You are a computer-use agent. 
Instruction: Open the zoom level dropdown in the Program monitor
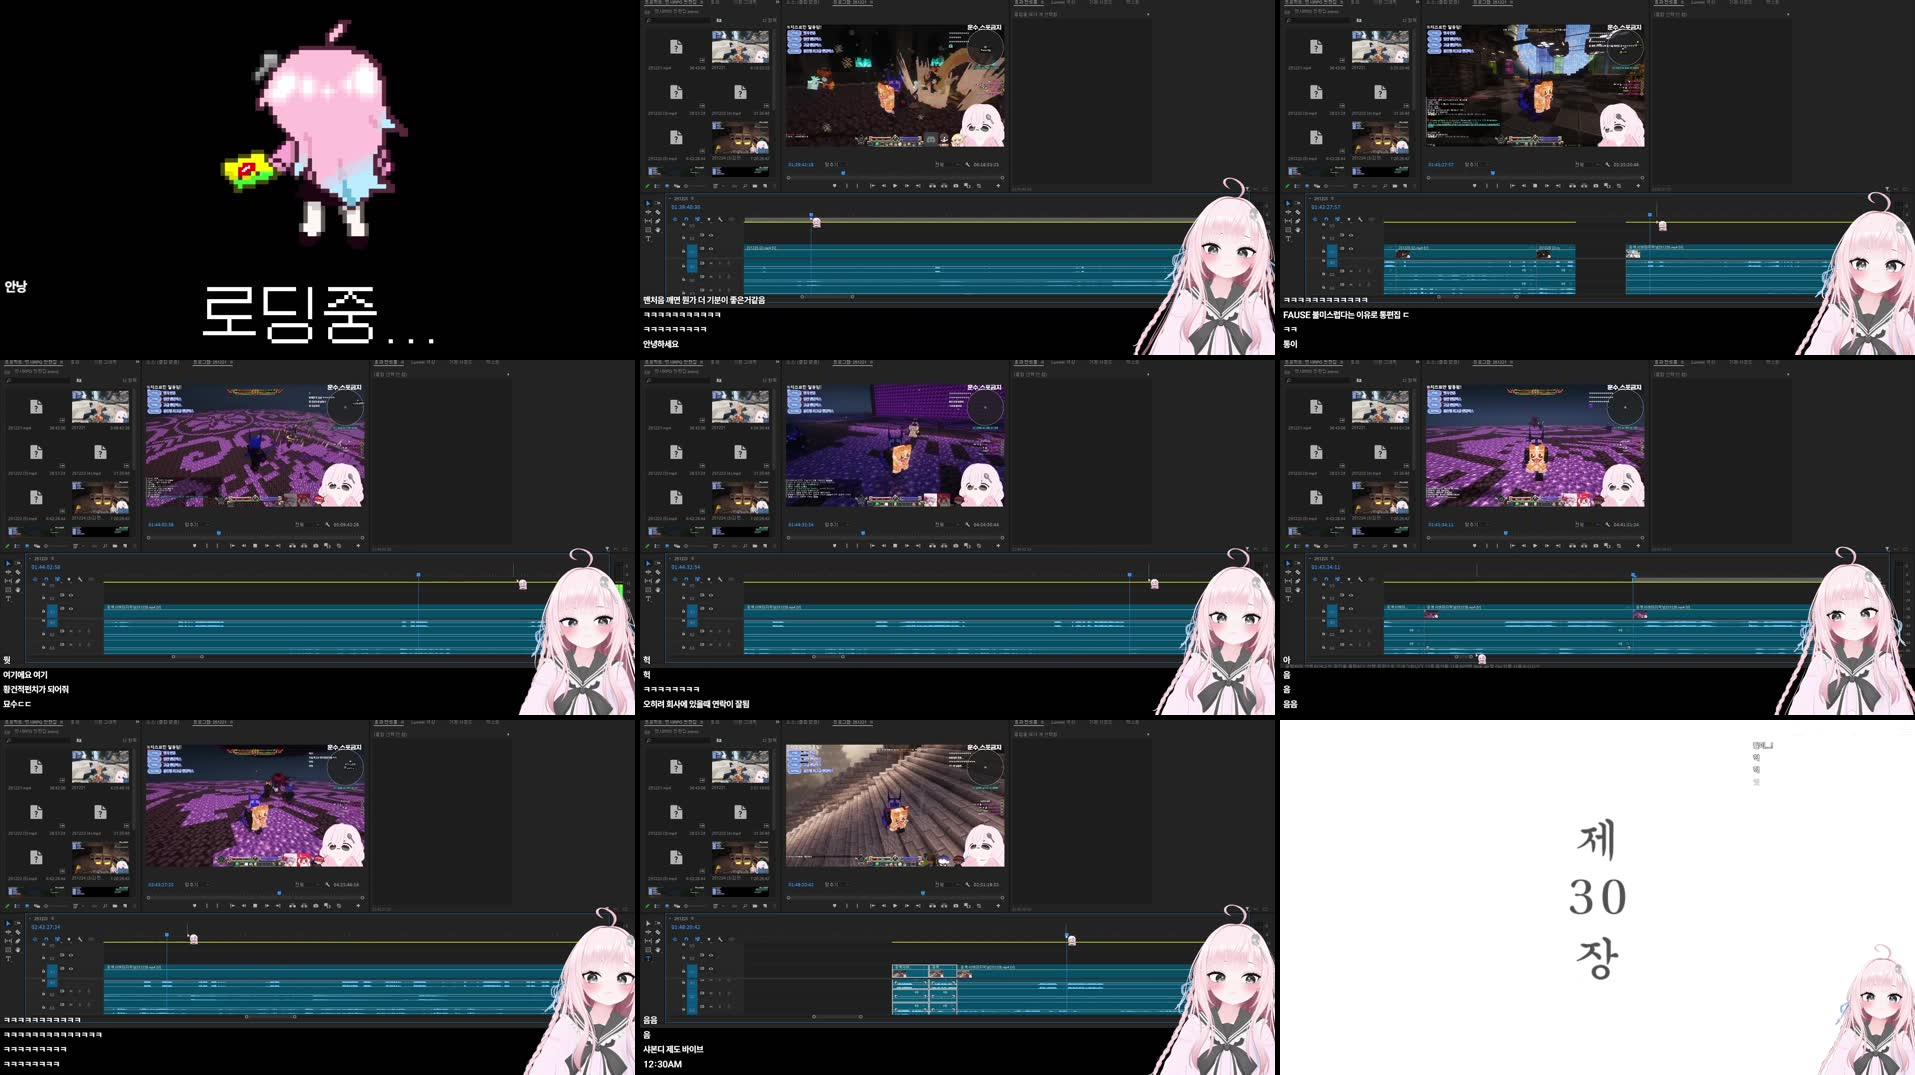pyautogui.click(x=833, y=165)
